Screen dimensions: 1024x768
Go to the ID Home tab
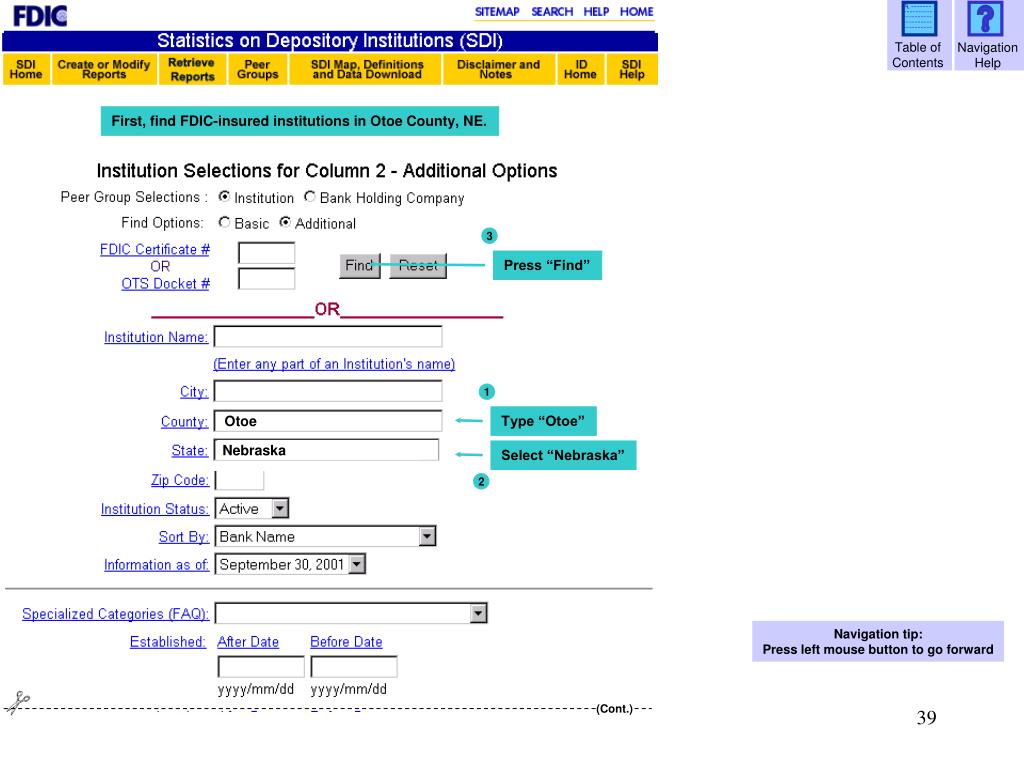click(581, 69)
